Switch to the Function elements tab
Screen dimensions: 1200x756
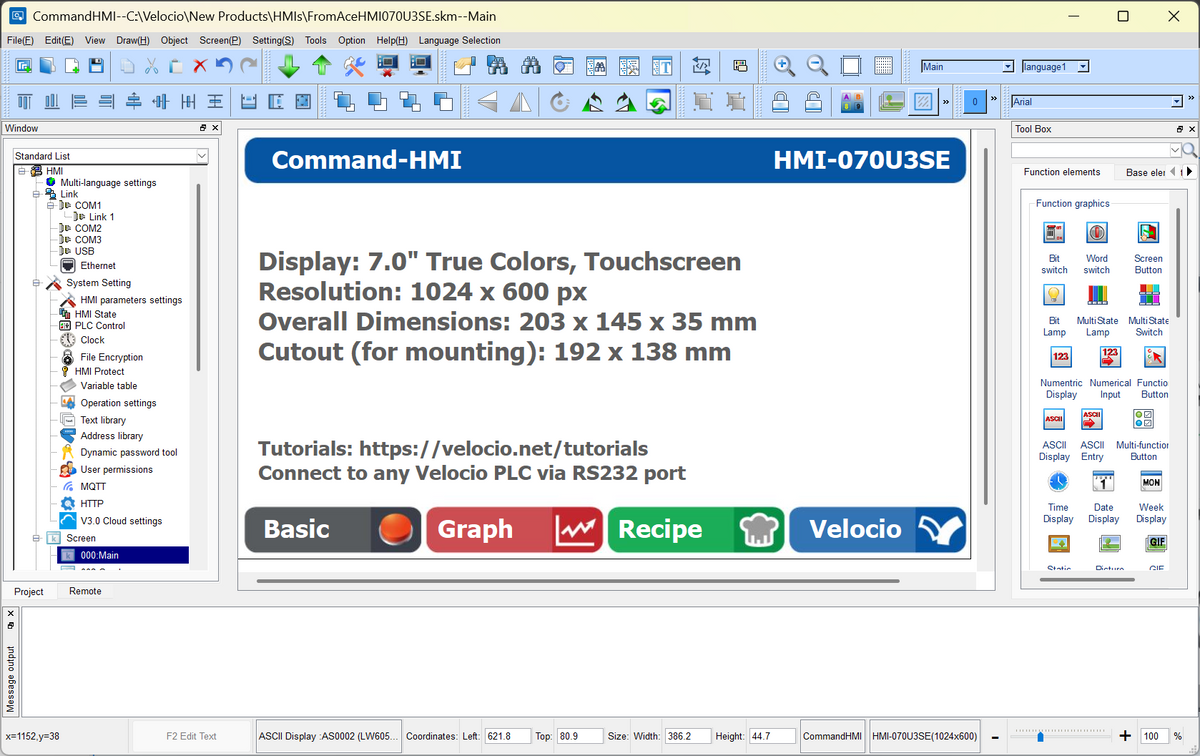(1062, 172)
